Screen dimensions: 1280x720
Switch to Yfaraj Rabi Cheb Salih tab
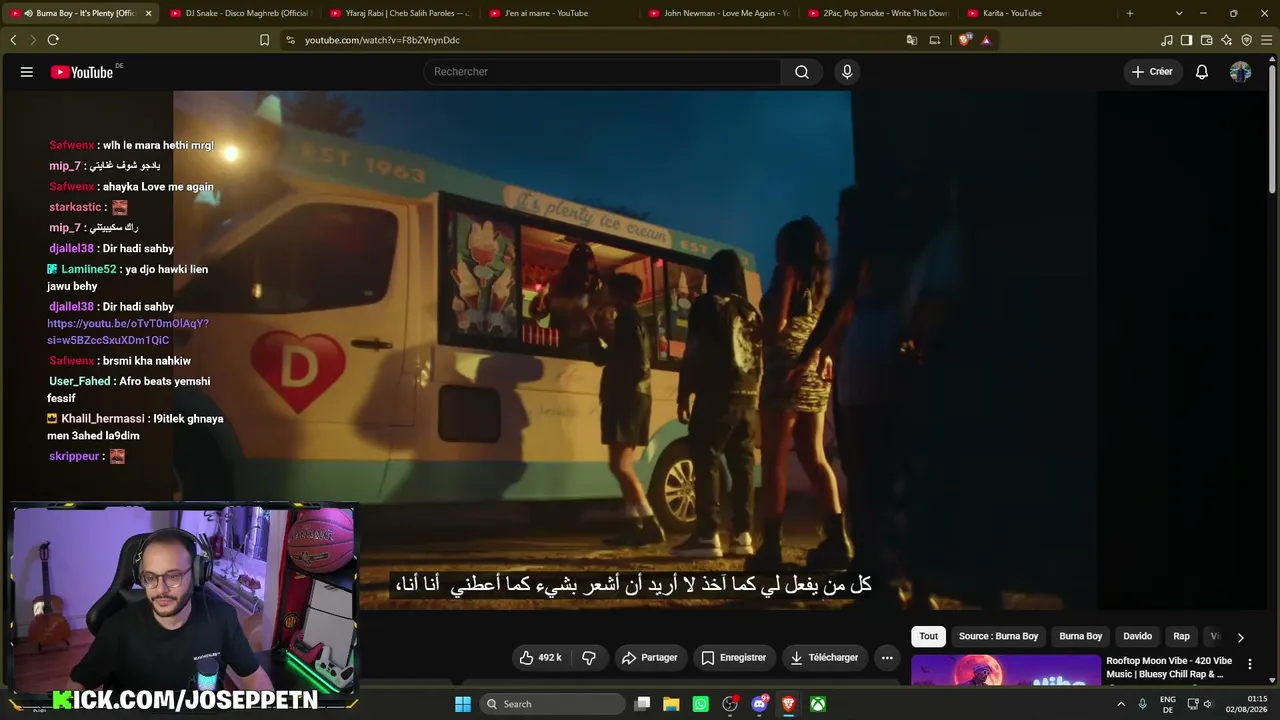tap(400, 13)
